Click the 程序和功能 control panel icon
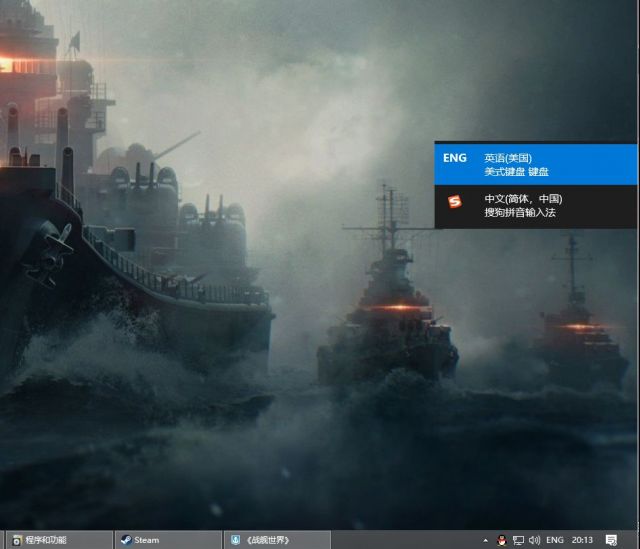This screenshot has height=549, width=640. (x=16, y=540)
